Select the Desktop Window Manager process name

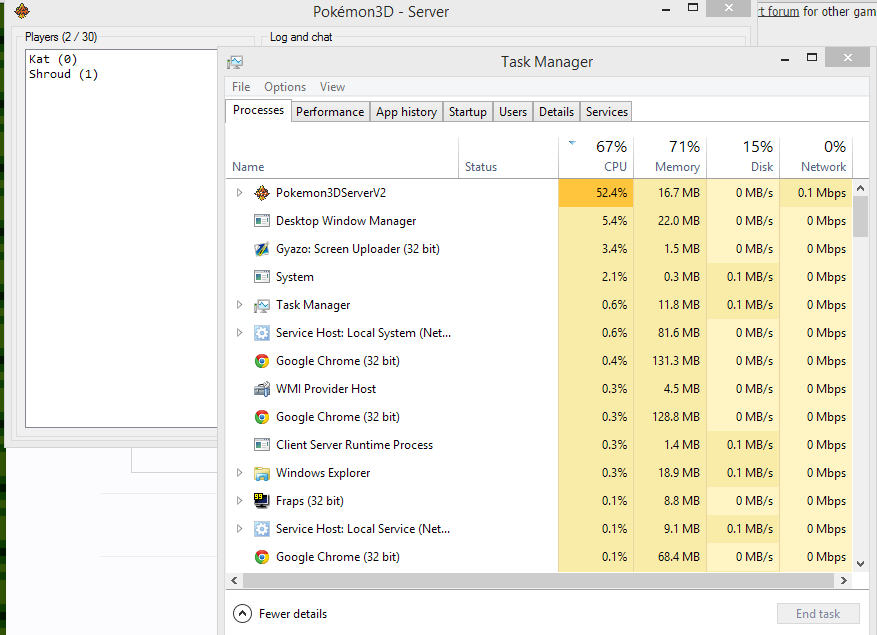pos(346,221)
